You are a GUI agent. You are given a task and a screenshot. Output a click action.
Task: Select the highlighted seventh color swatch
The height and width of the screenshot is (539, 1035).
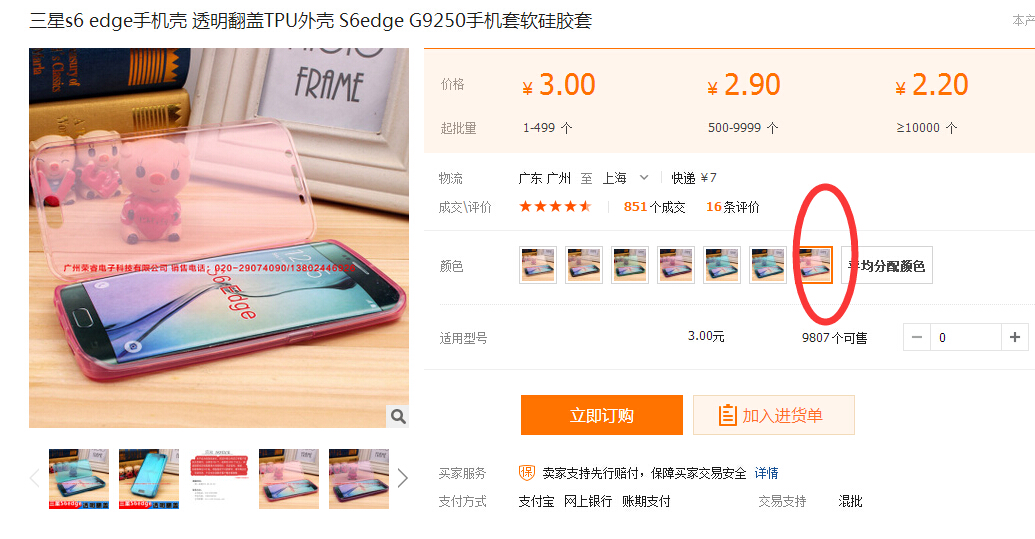coord(815,265)
